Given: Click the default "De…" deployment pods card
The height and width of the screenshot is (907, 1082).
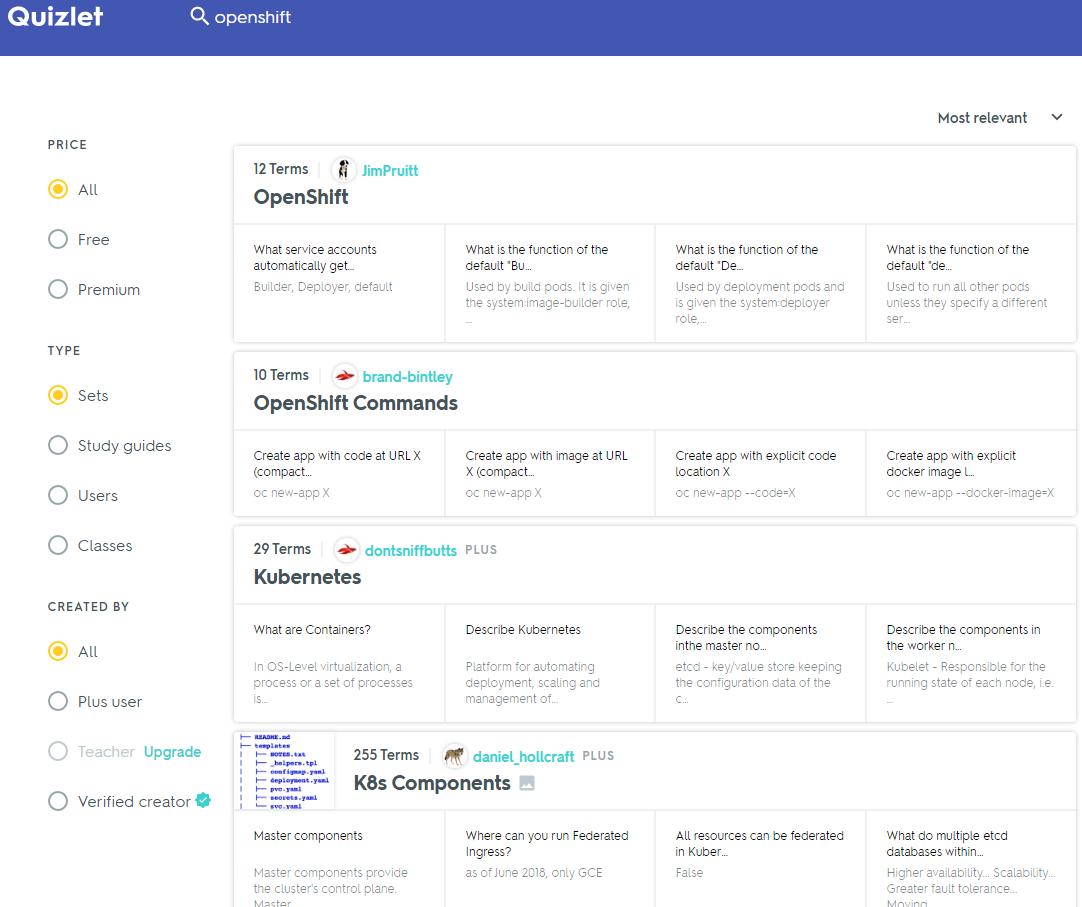Looking at the screenshot, I should [x=760, y=283].
